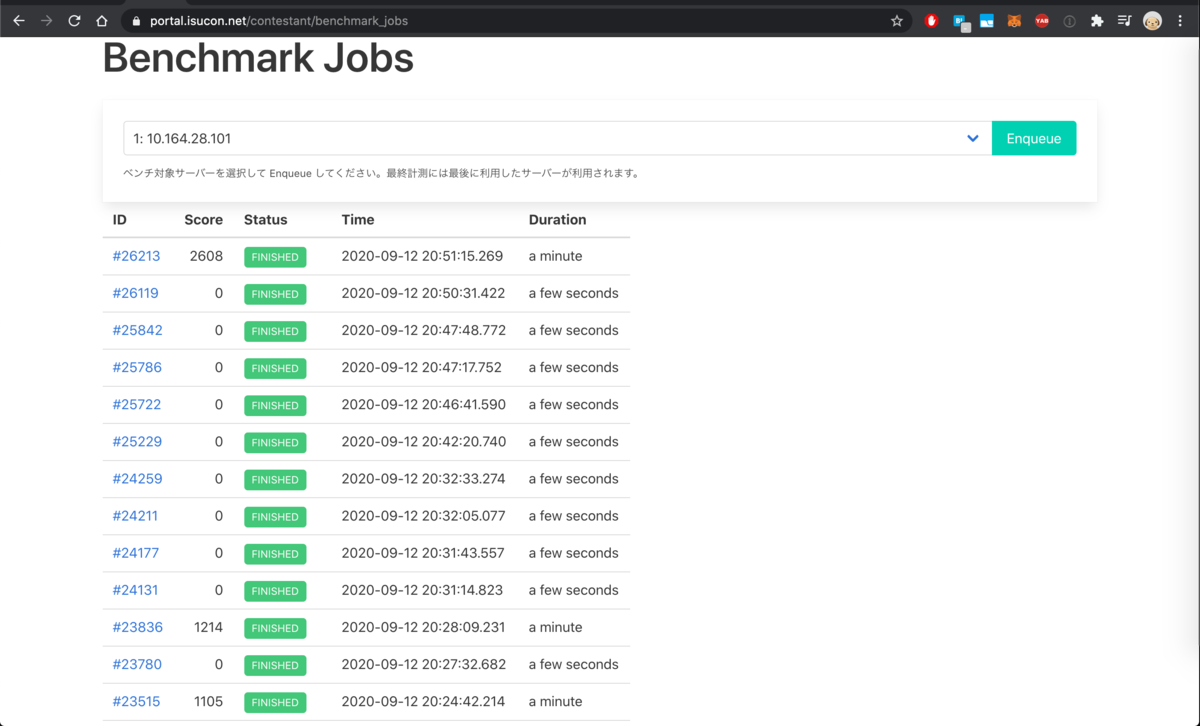
Task: Open the blue B! extension with badge
Action: pos(960,21)
